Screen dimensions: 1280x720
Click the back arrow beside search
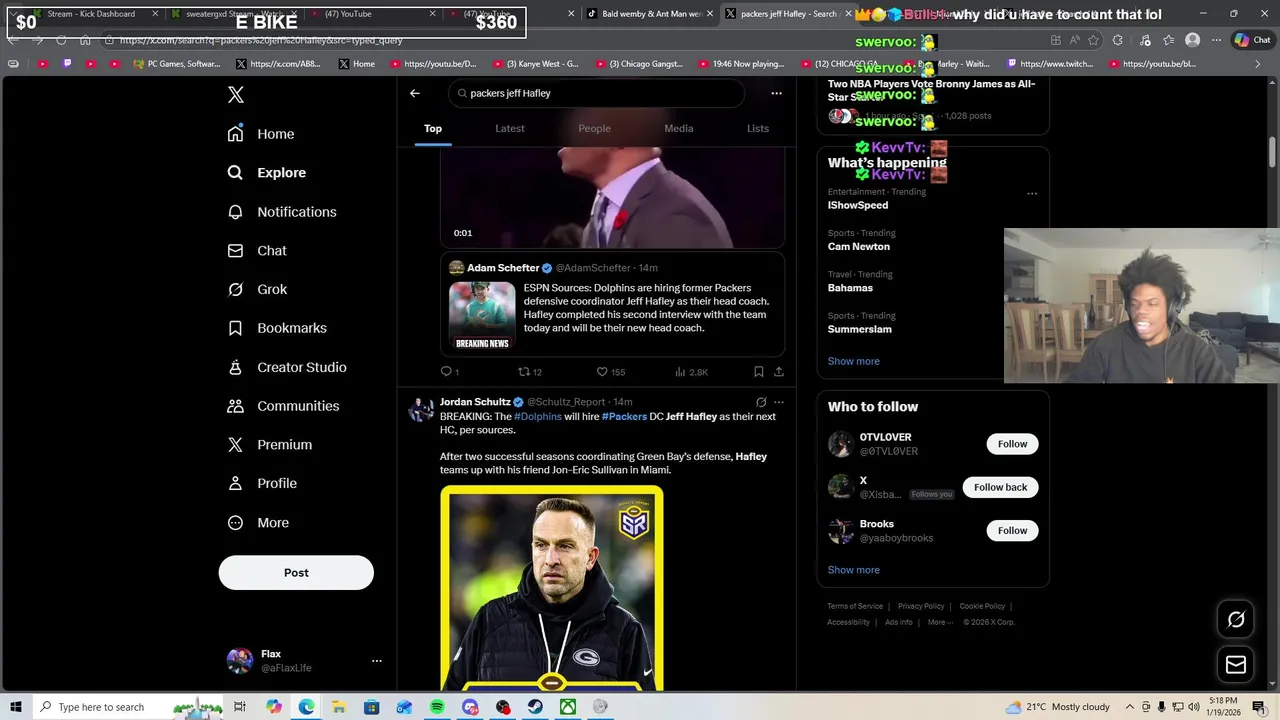pos(415,93)
